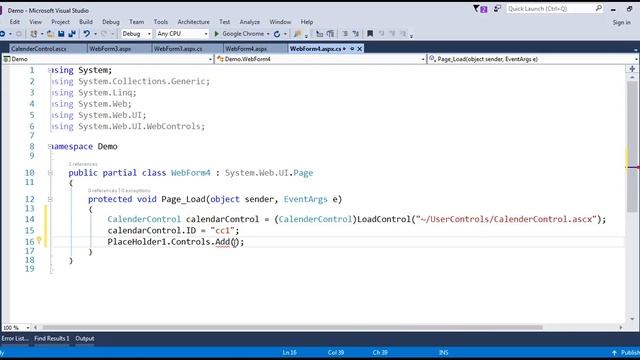Open the Window menu
Viewport: 640px width, 360px height.
click(280, 22)
